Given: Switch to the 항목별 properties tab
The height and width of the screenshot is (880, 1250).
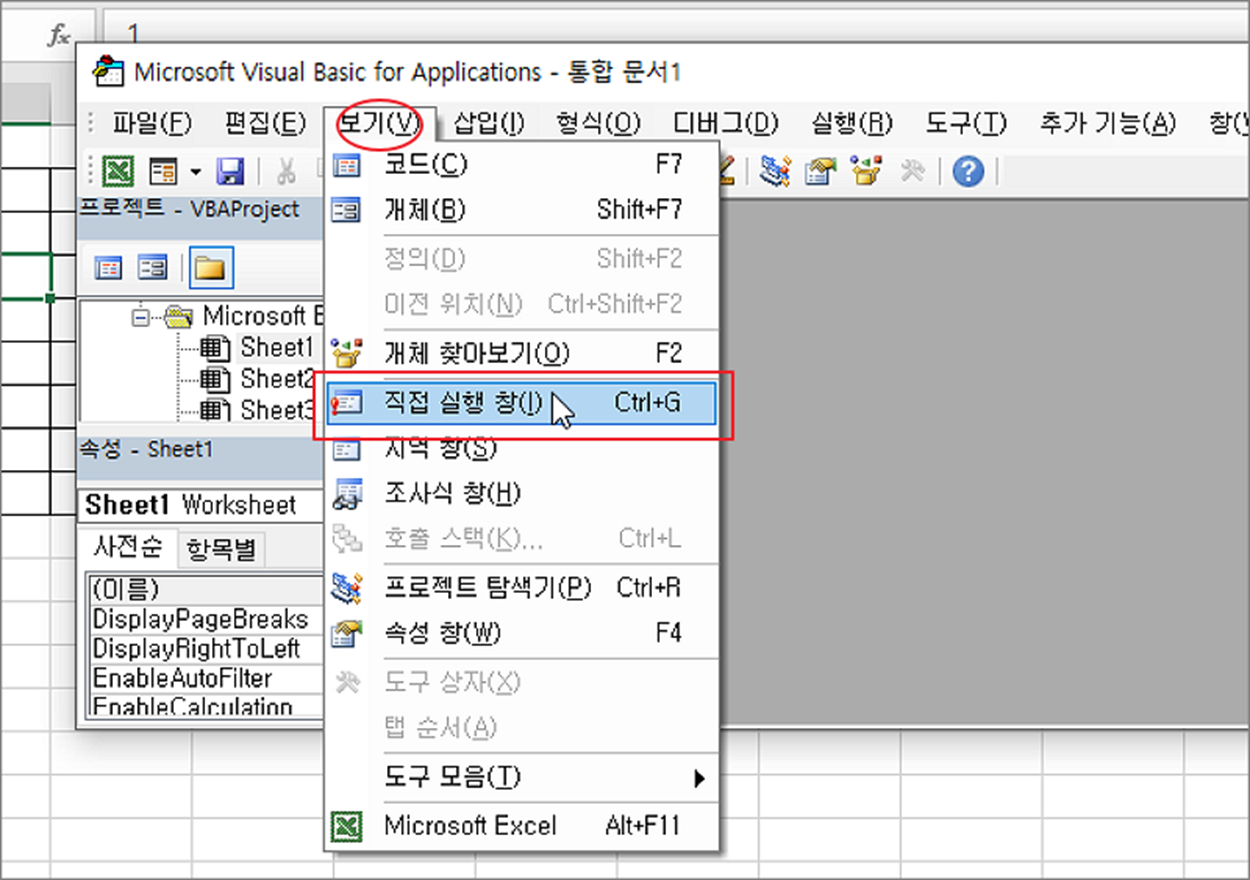Looking at the screenshot, I should tap(221, 550).
